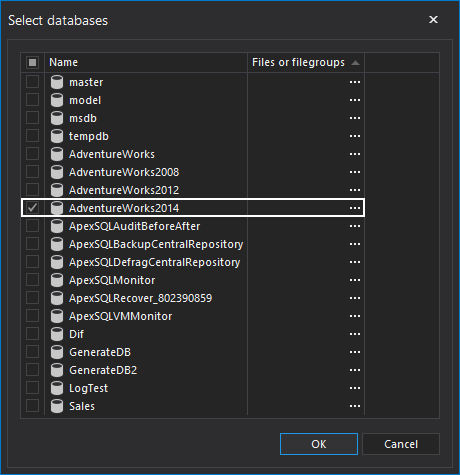The image size is (460, 475).
Task: Click the Dif database icon
Action: click(57, 334)
